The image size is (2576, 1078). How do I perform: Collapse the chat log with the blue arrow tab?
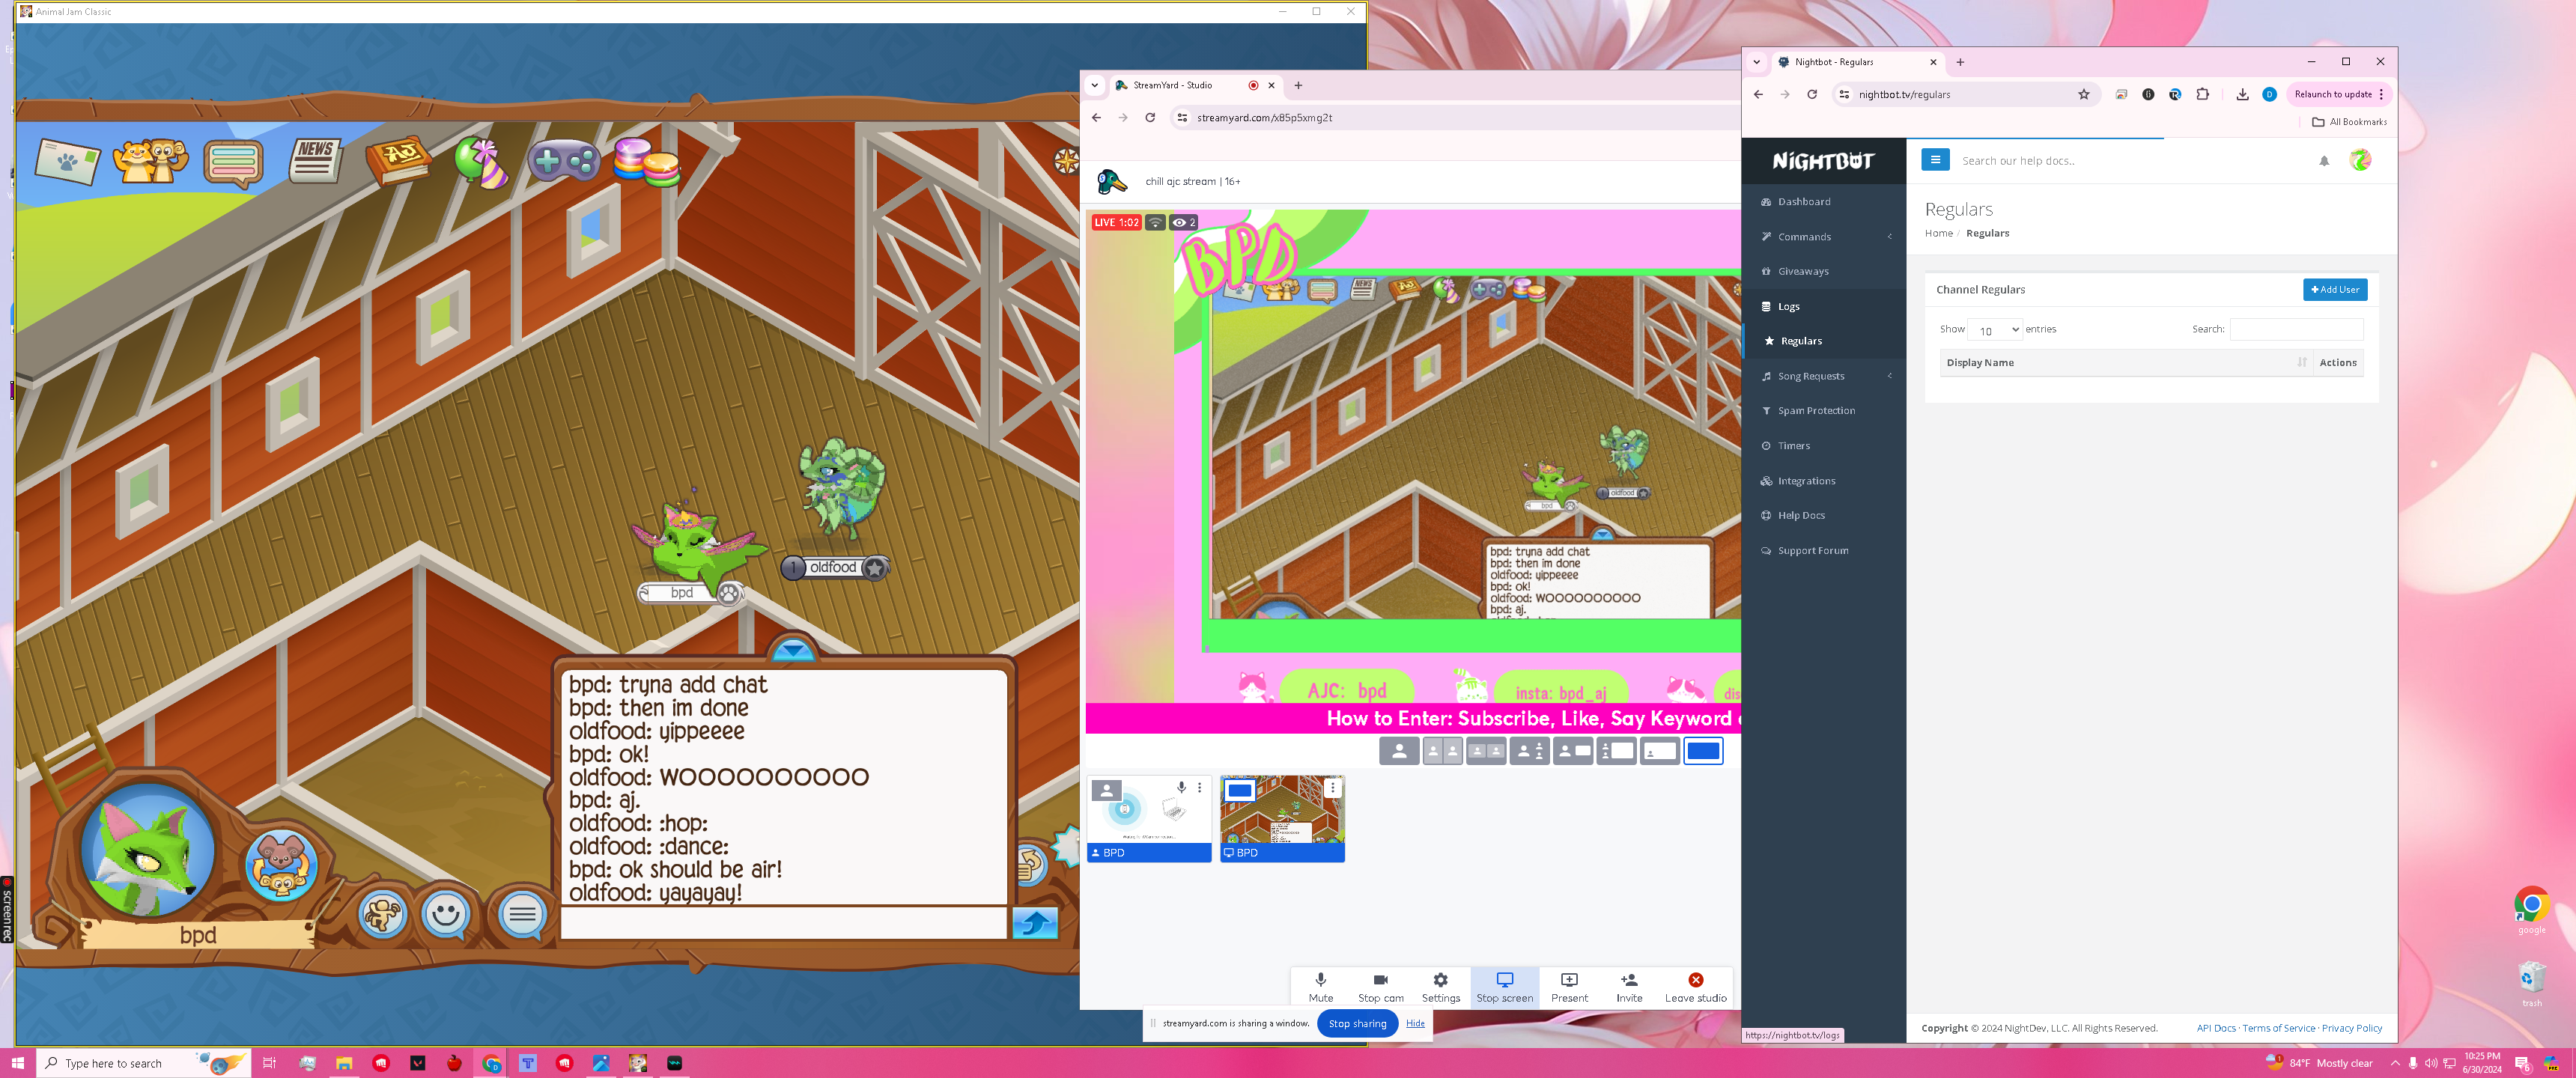[794, 649]
